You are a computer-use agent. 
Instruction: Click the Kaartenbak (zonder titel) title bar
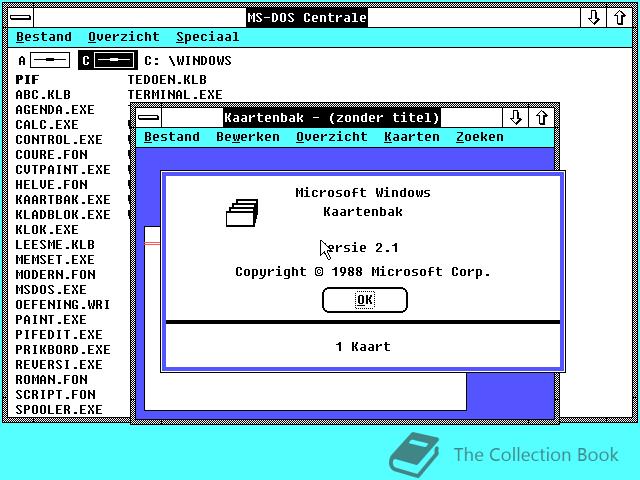pyautogui.click(x=332, y=118)
